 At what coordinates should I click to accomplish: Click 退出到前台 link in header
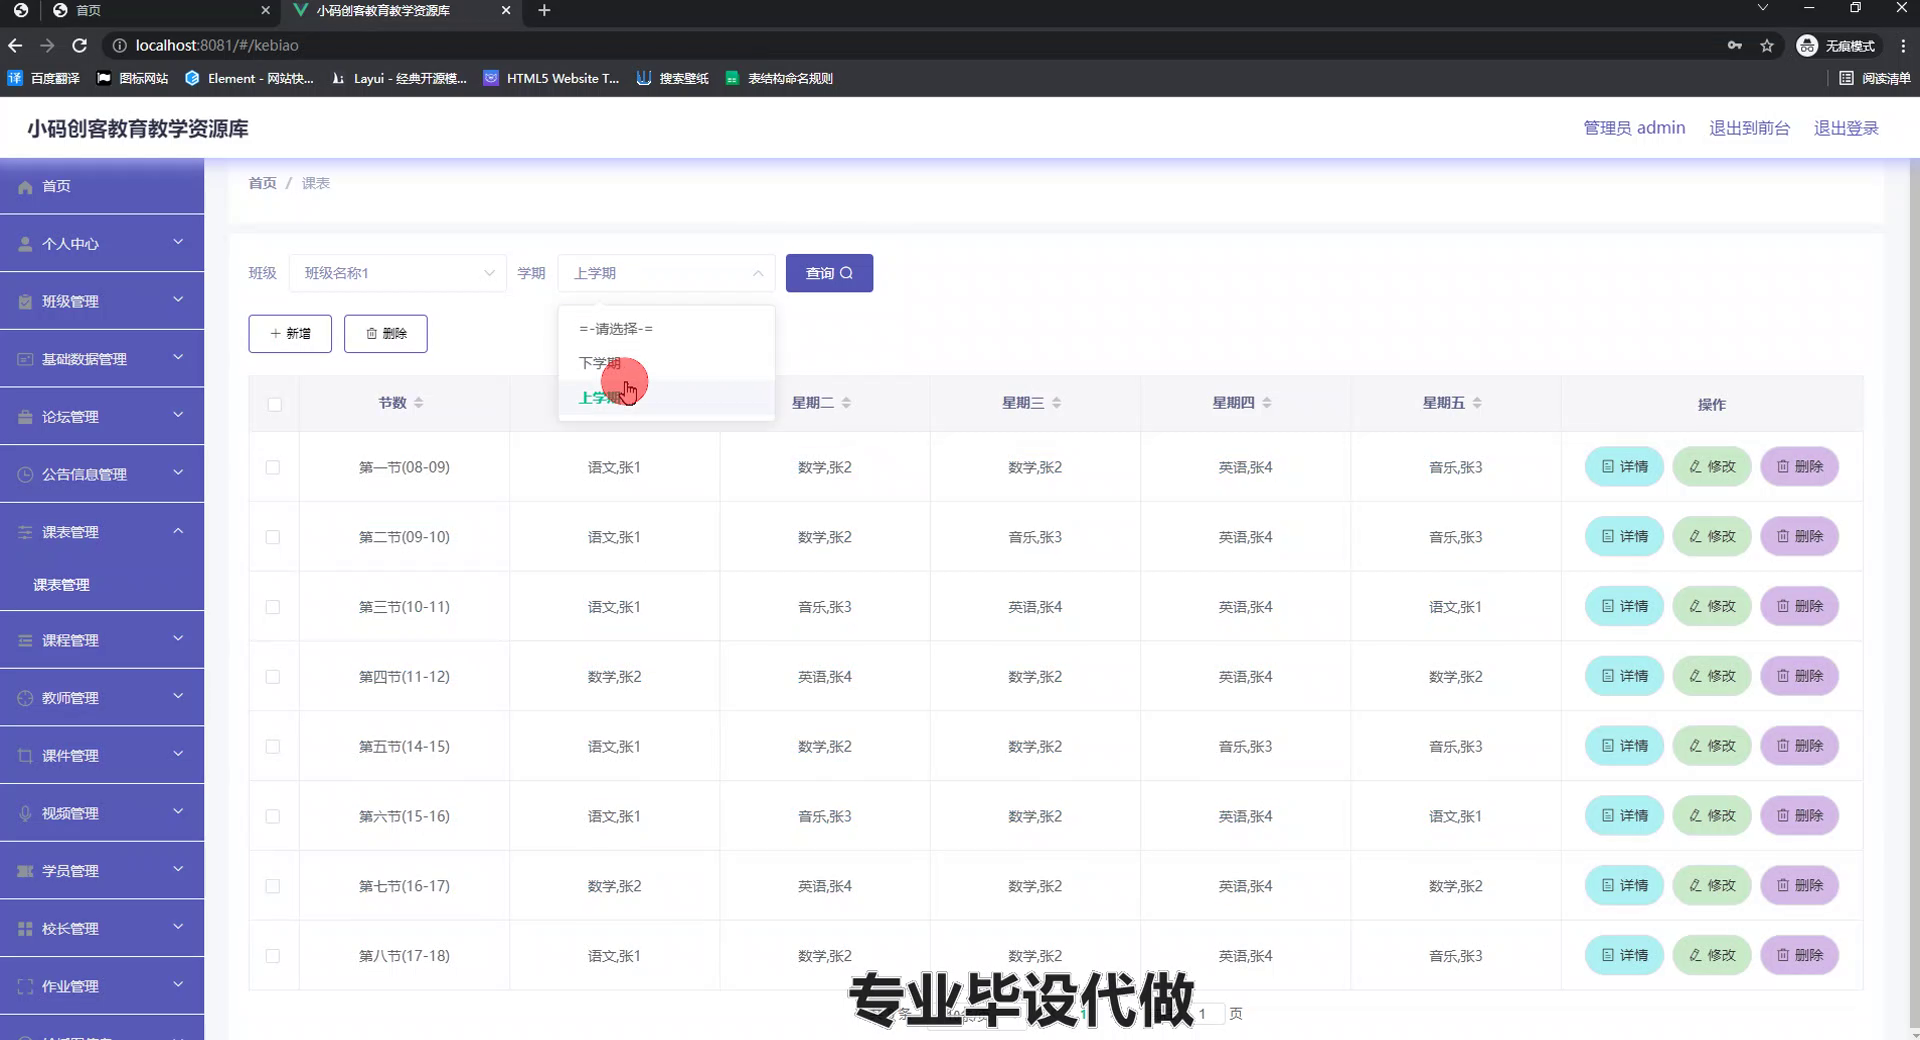(x=1749, y=128)
